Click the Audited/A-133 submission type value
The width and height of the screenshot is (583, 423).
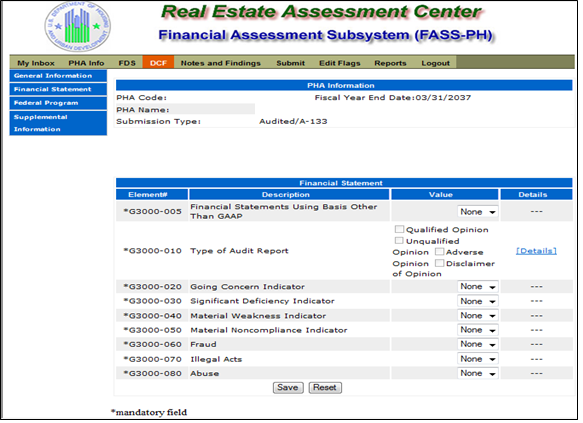(293, 122)
